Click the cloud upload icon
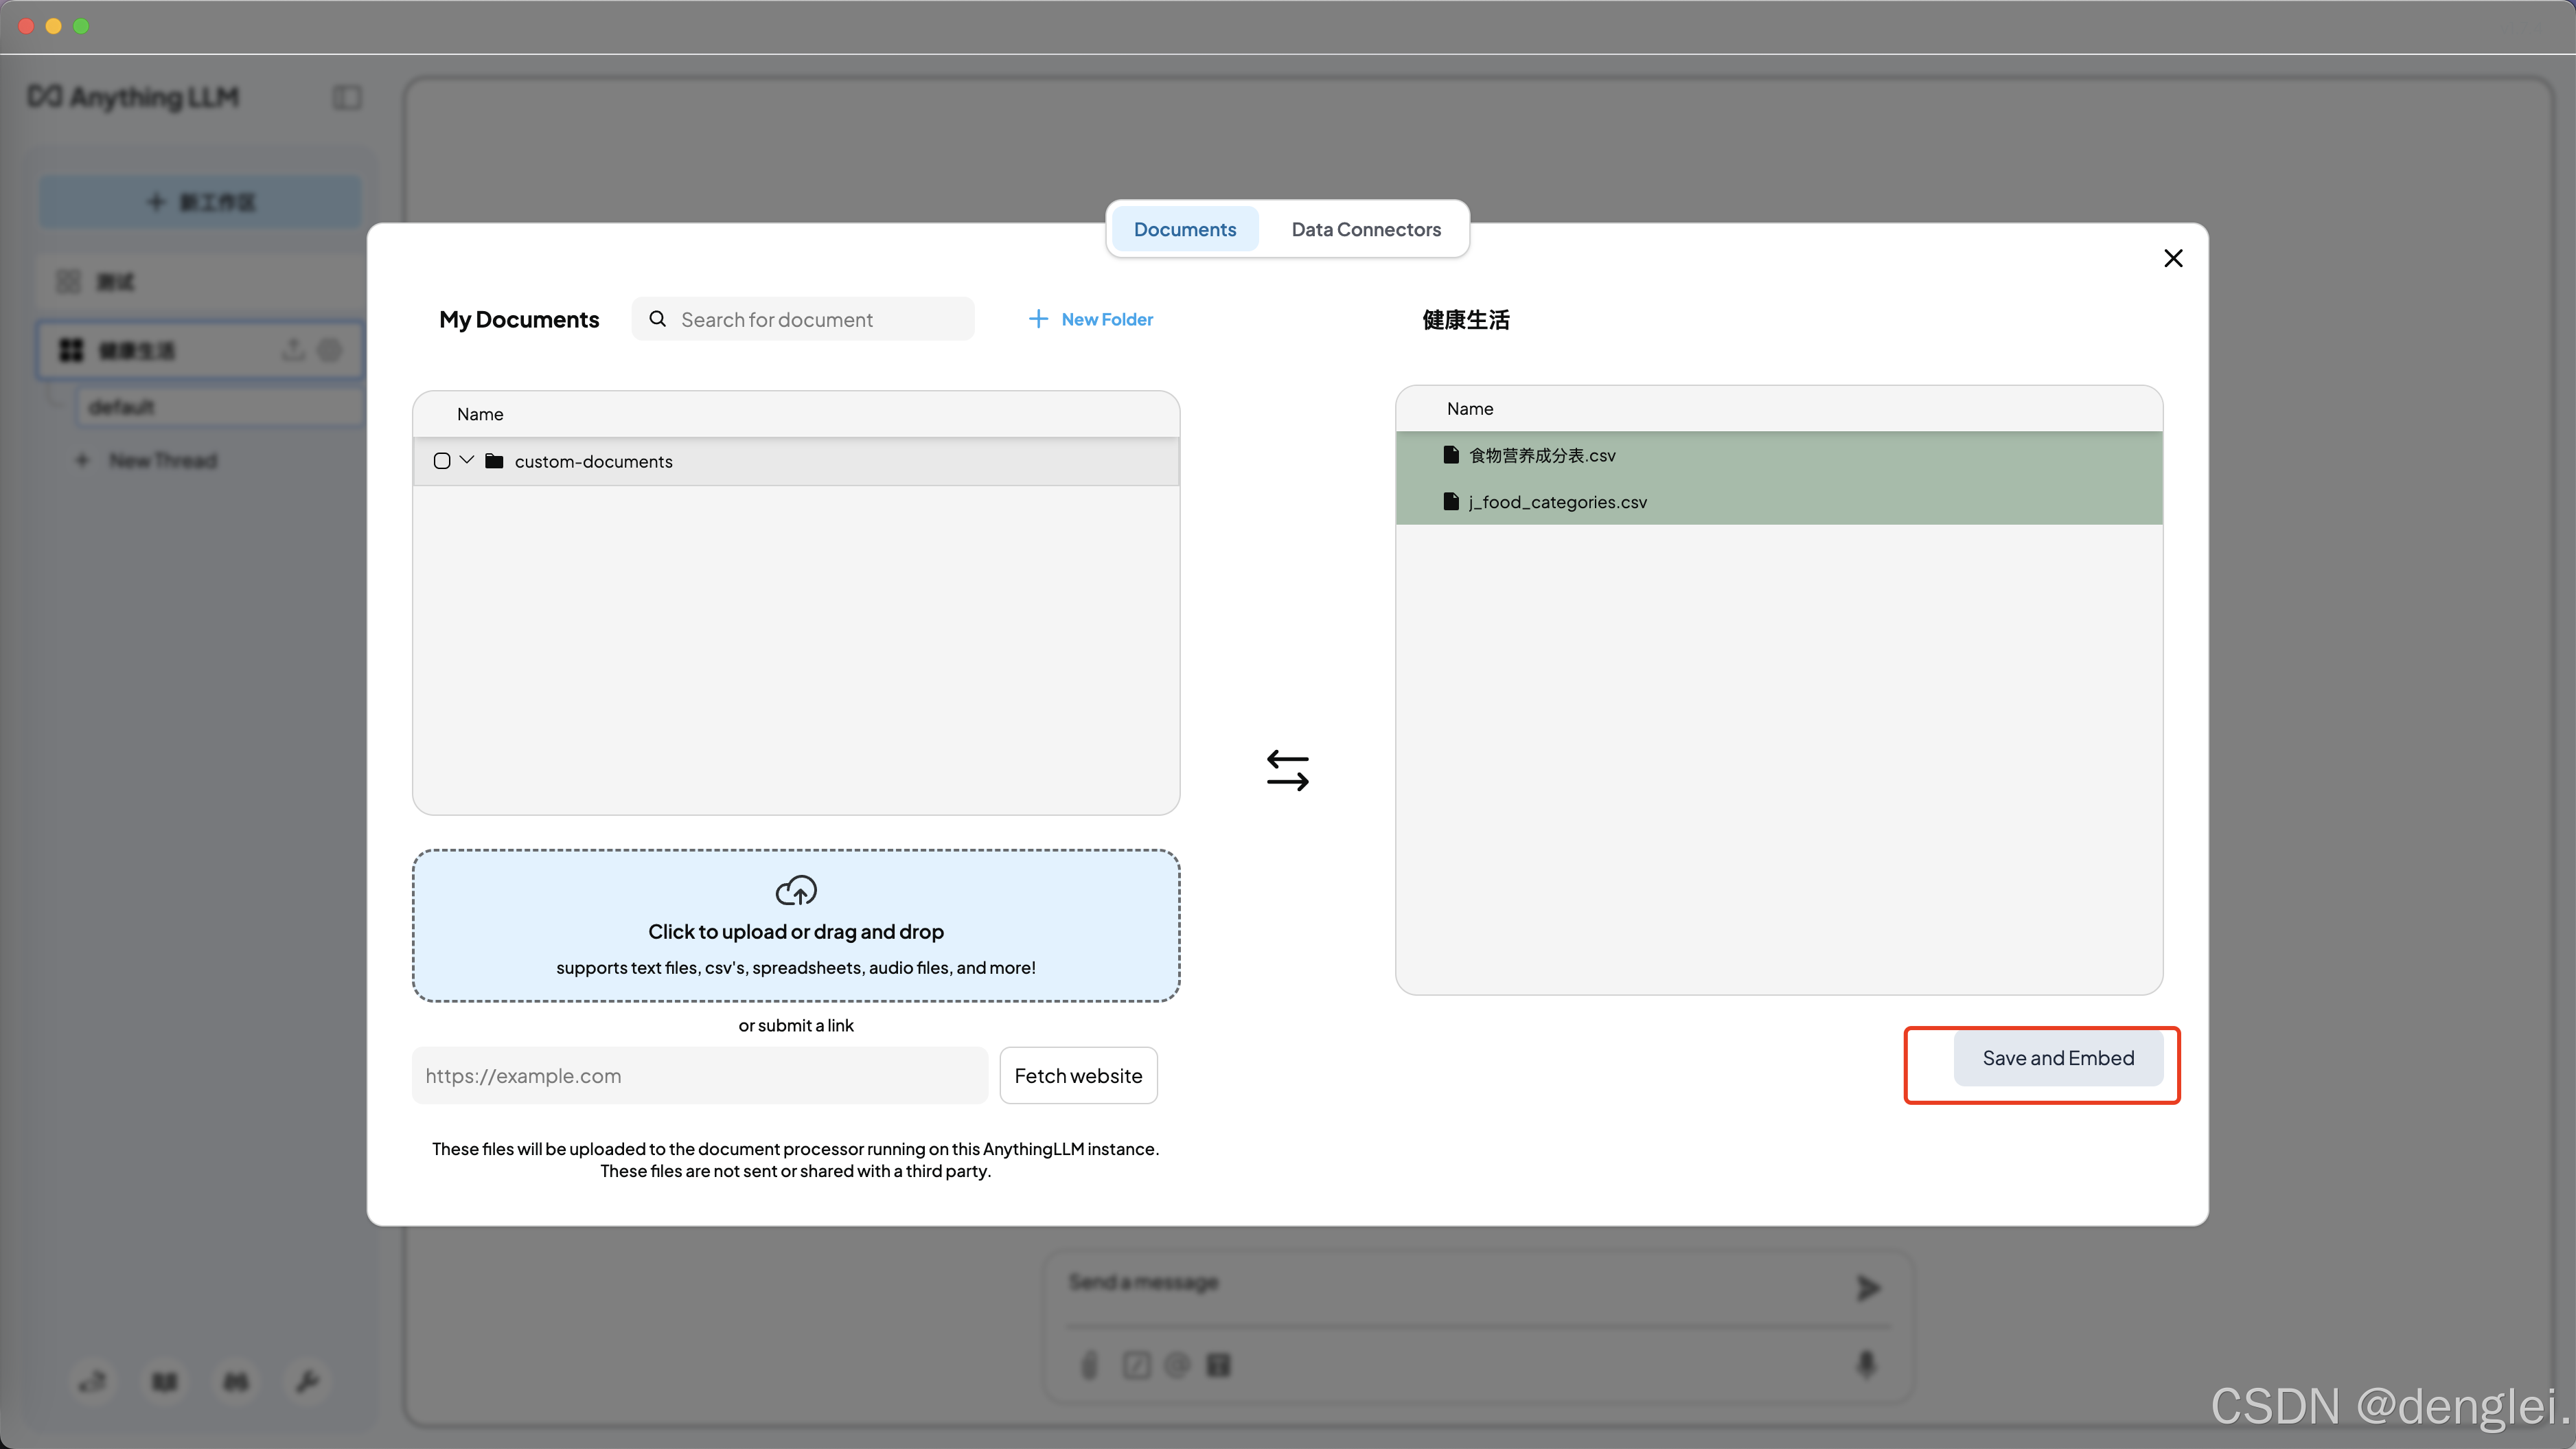 click(796, 889)
